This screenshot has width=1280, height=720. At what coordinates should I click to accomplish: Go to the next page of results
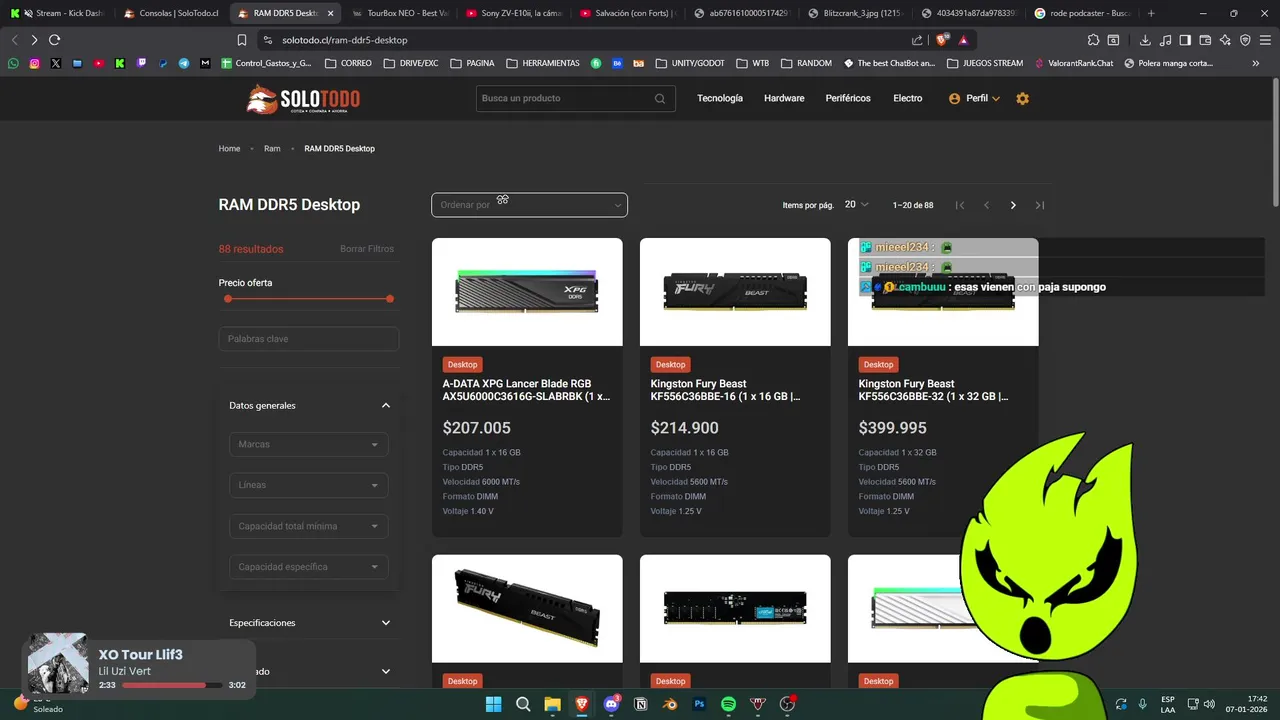(1013, 205)
